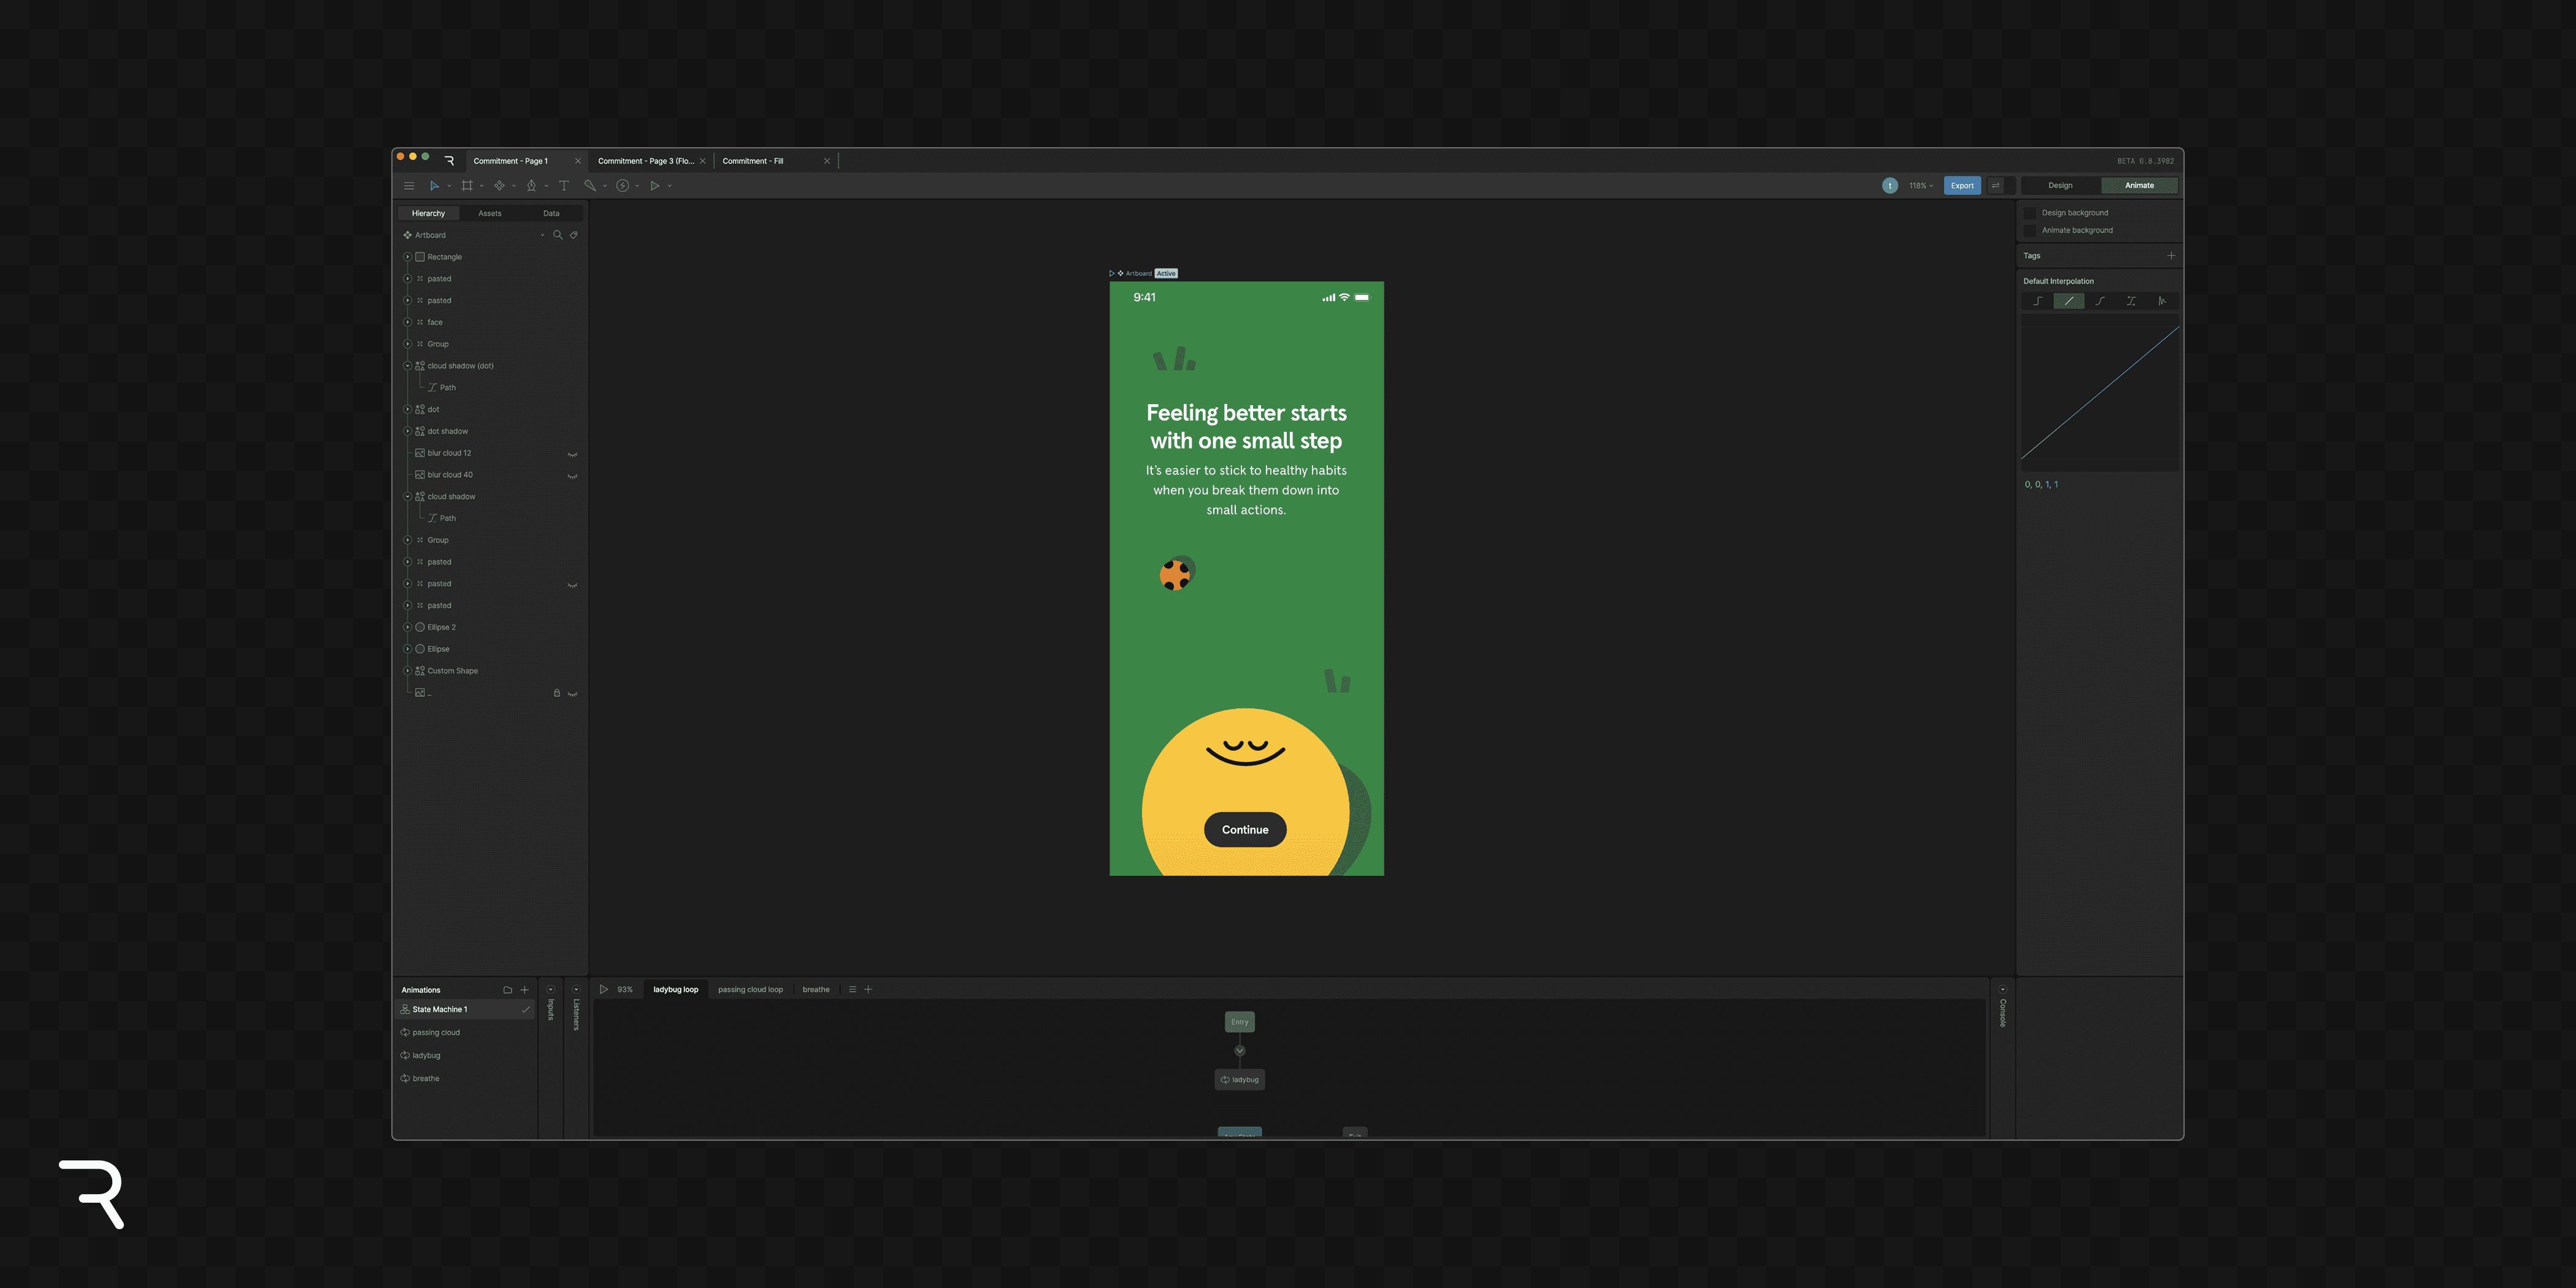Toggle visibility of blur cloud 12
Screen dimensions: 2576x1288
(572, 454)
